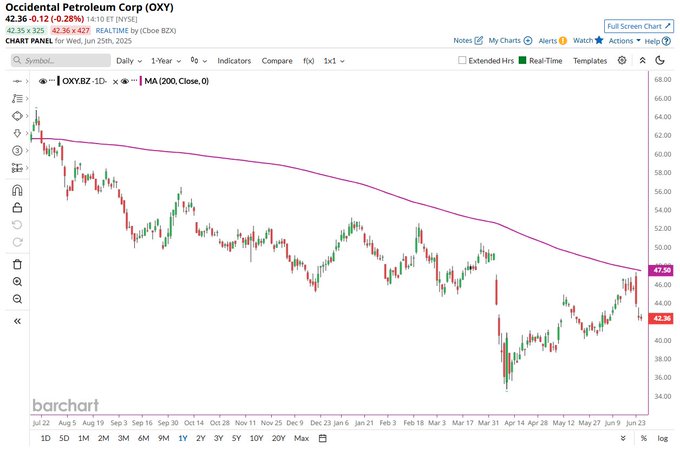Click the Full Screen Chart button
The height and width of the screenshot is (449, 680).
click(638, 25)
